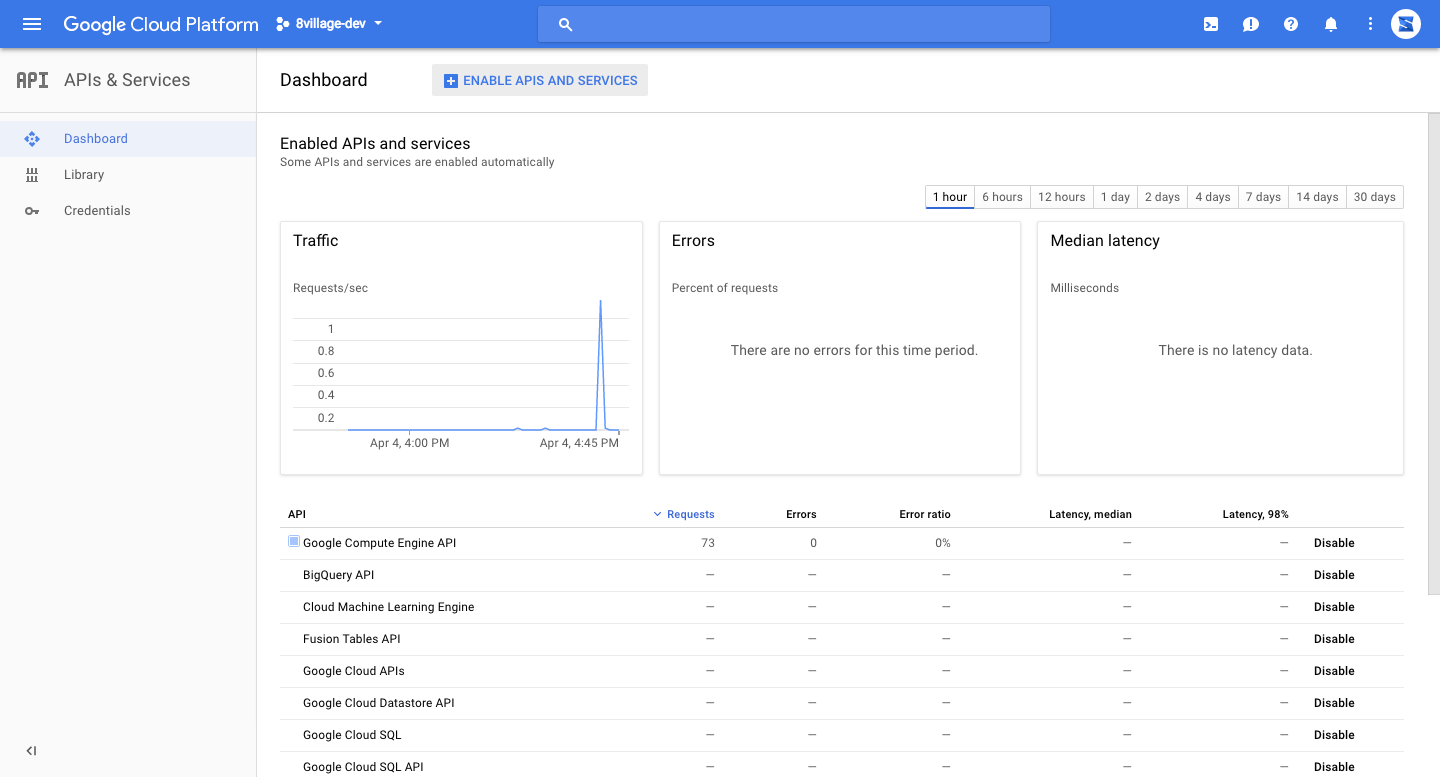Viewport: 1440px width, 777px height.
Task: Open Dashboard in the sidebar
Action: [128, 139]
